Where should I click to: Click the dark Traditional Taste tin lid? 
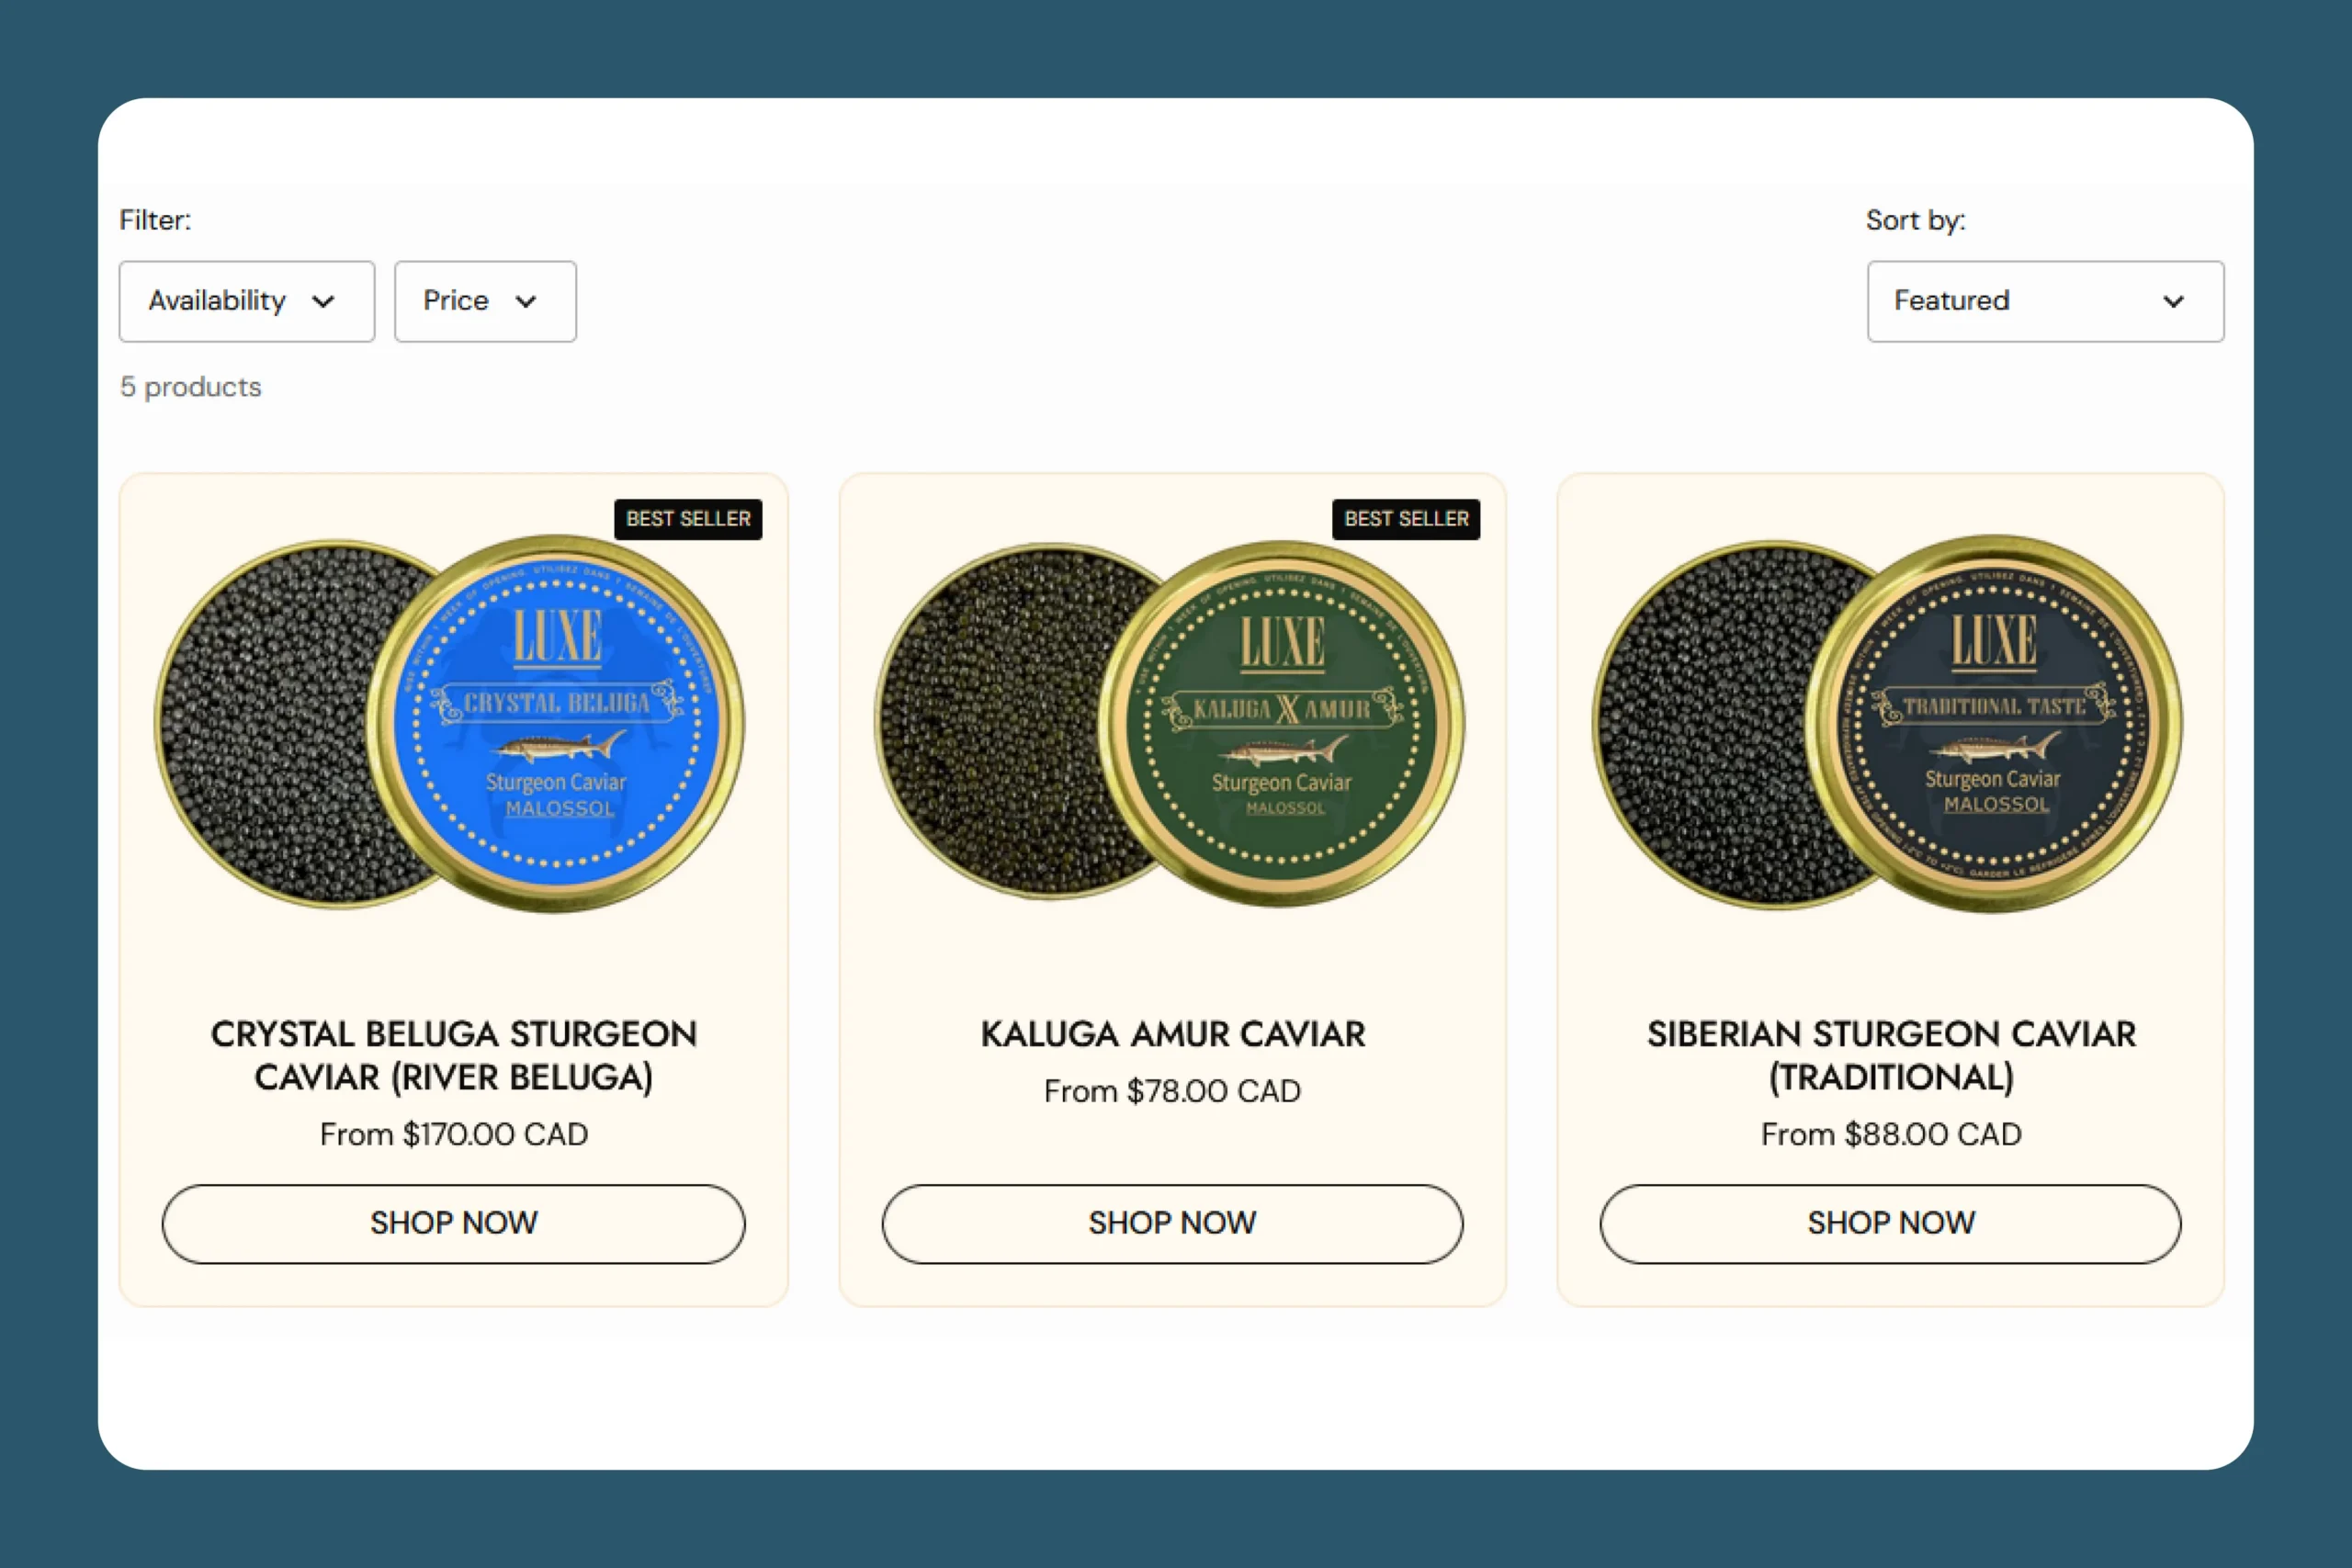click(1994, 723)
